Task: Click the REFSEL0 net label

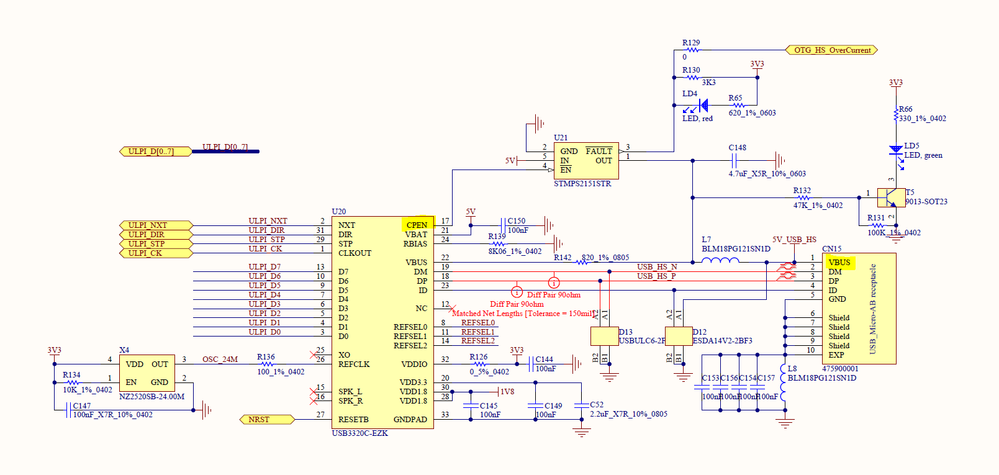Action: [x=478, y=322]
